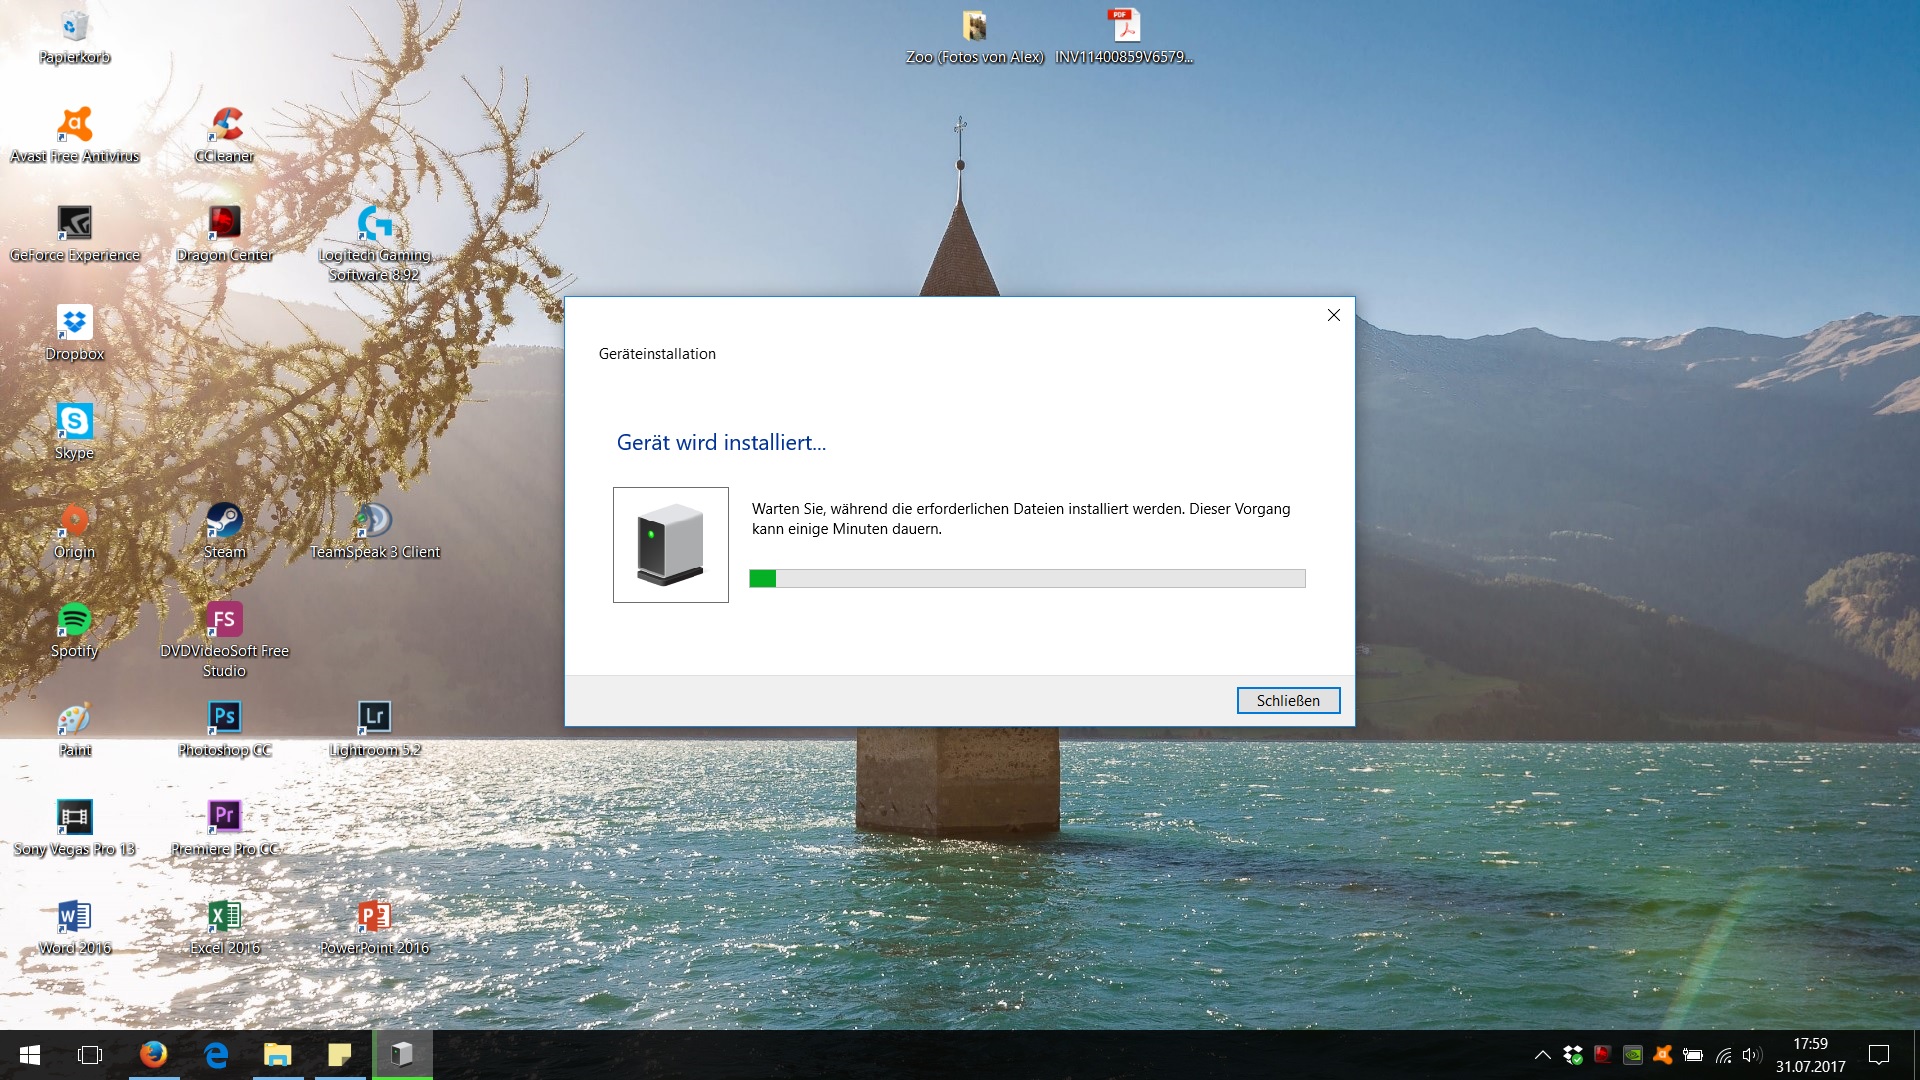Open the Action Center notifications icon
The width and height of the screenshot is (1920, 1080).
1879,1055
